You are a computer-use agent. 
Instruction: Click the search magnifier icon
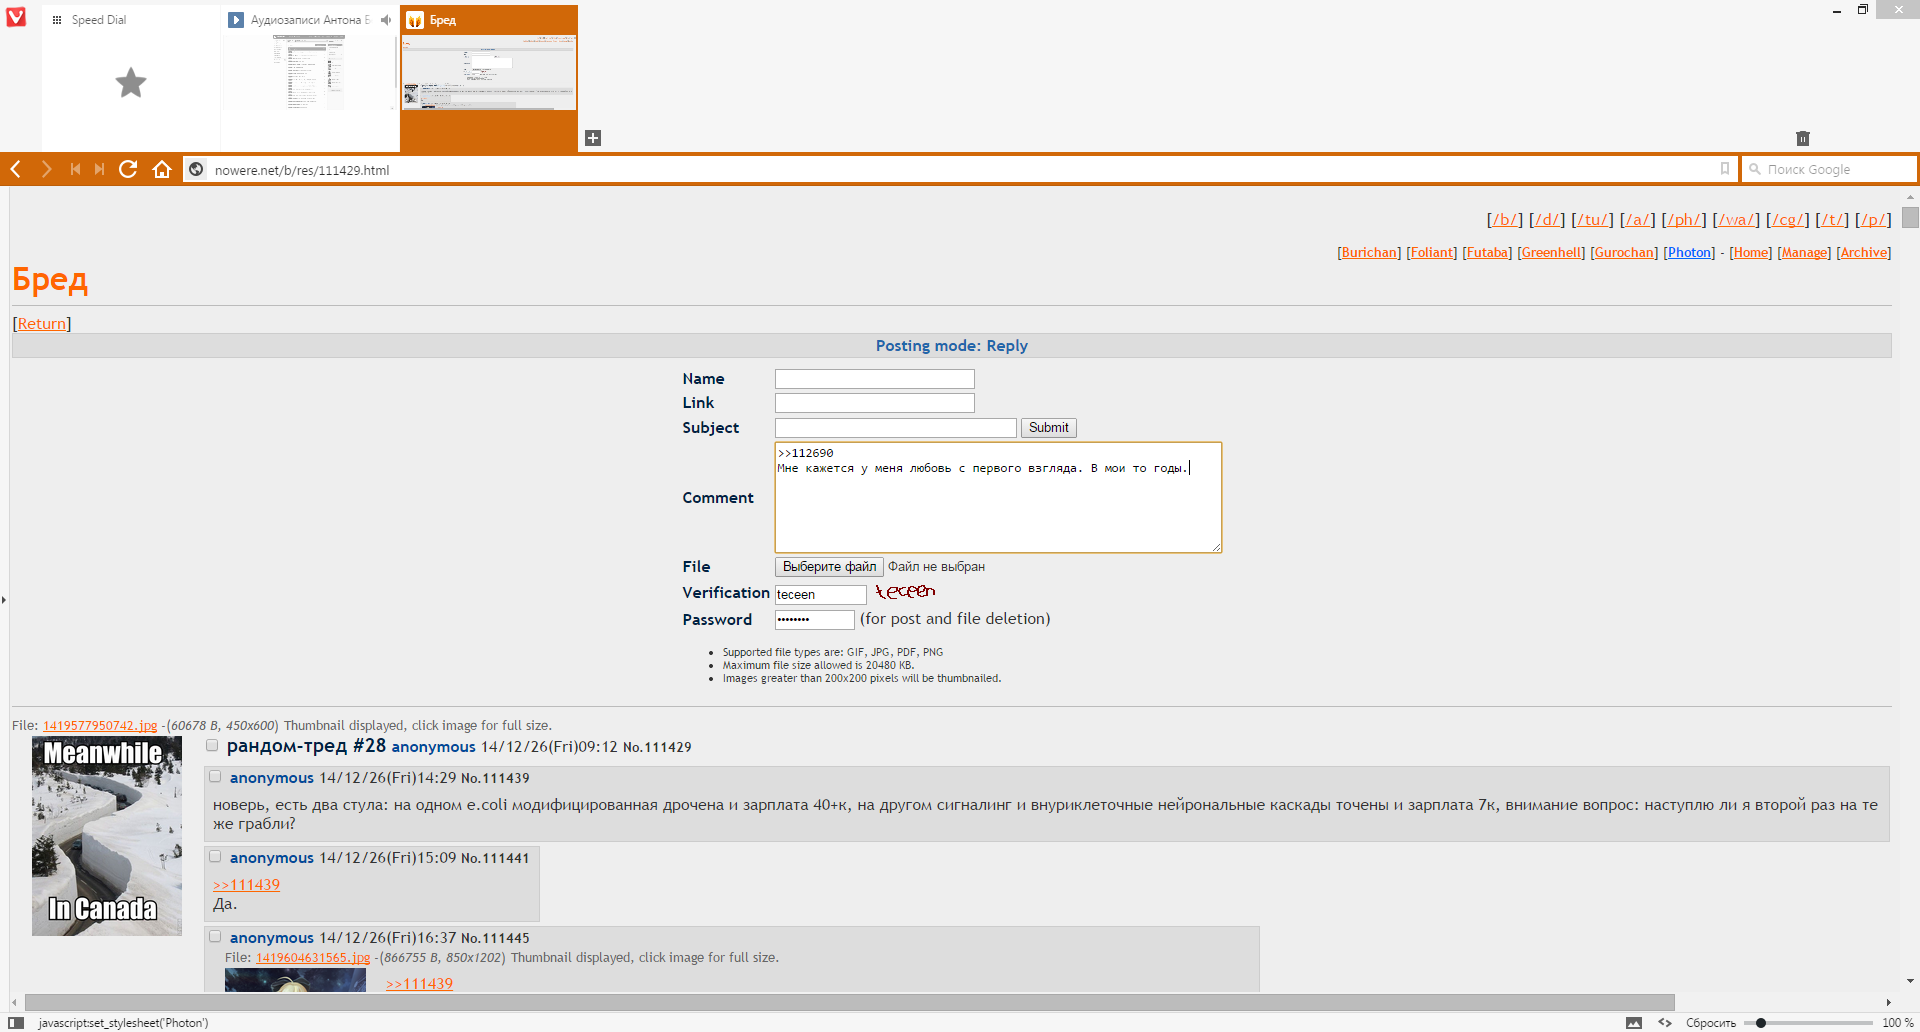coord(1754,169)
